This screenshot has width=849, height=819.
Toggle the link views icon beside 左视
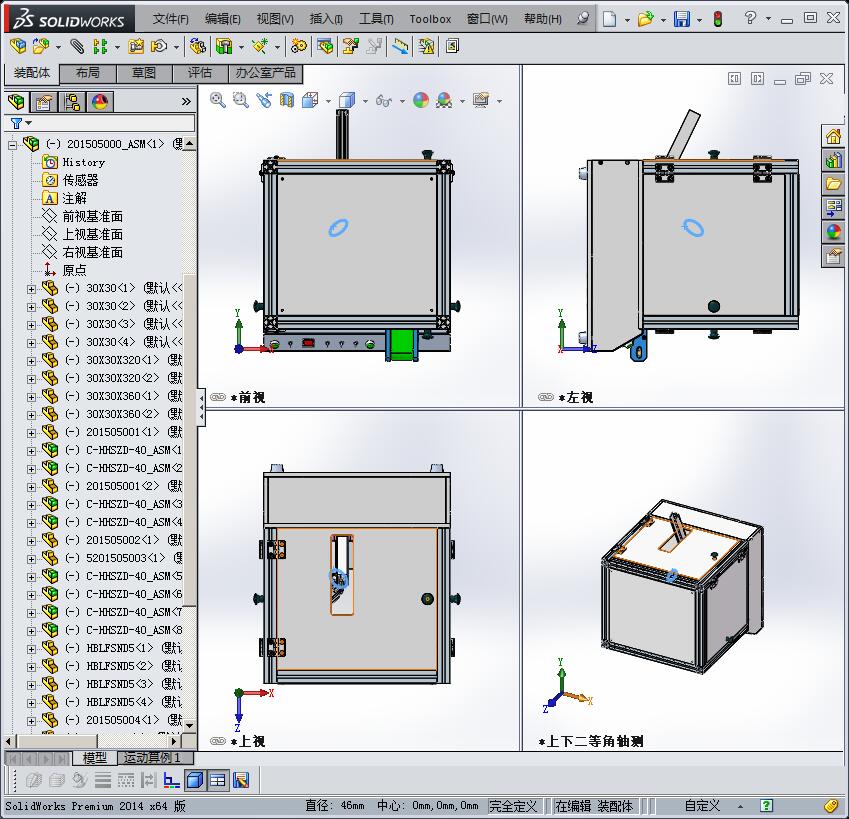pos(546,397)
